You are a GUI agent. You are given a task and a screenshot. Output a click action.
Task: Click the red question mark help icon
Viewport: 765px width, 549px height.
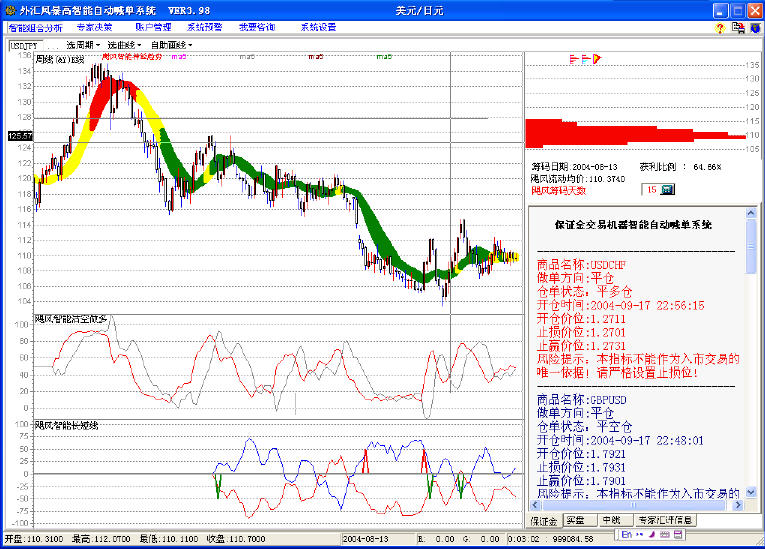tap(720, 28)
